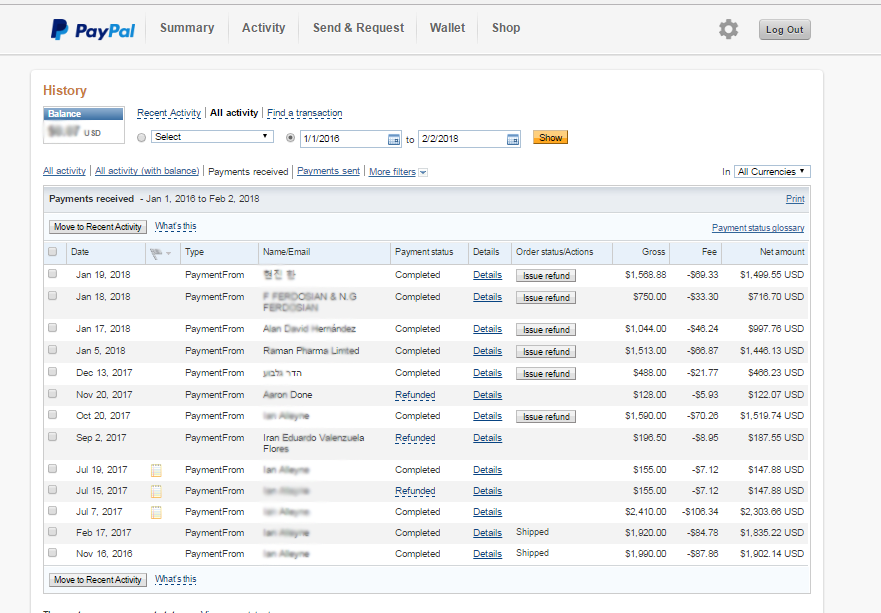Go to the Wallet tab
This screenshot has width=881, height=613.
click(x=447, y=28)
